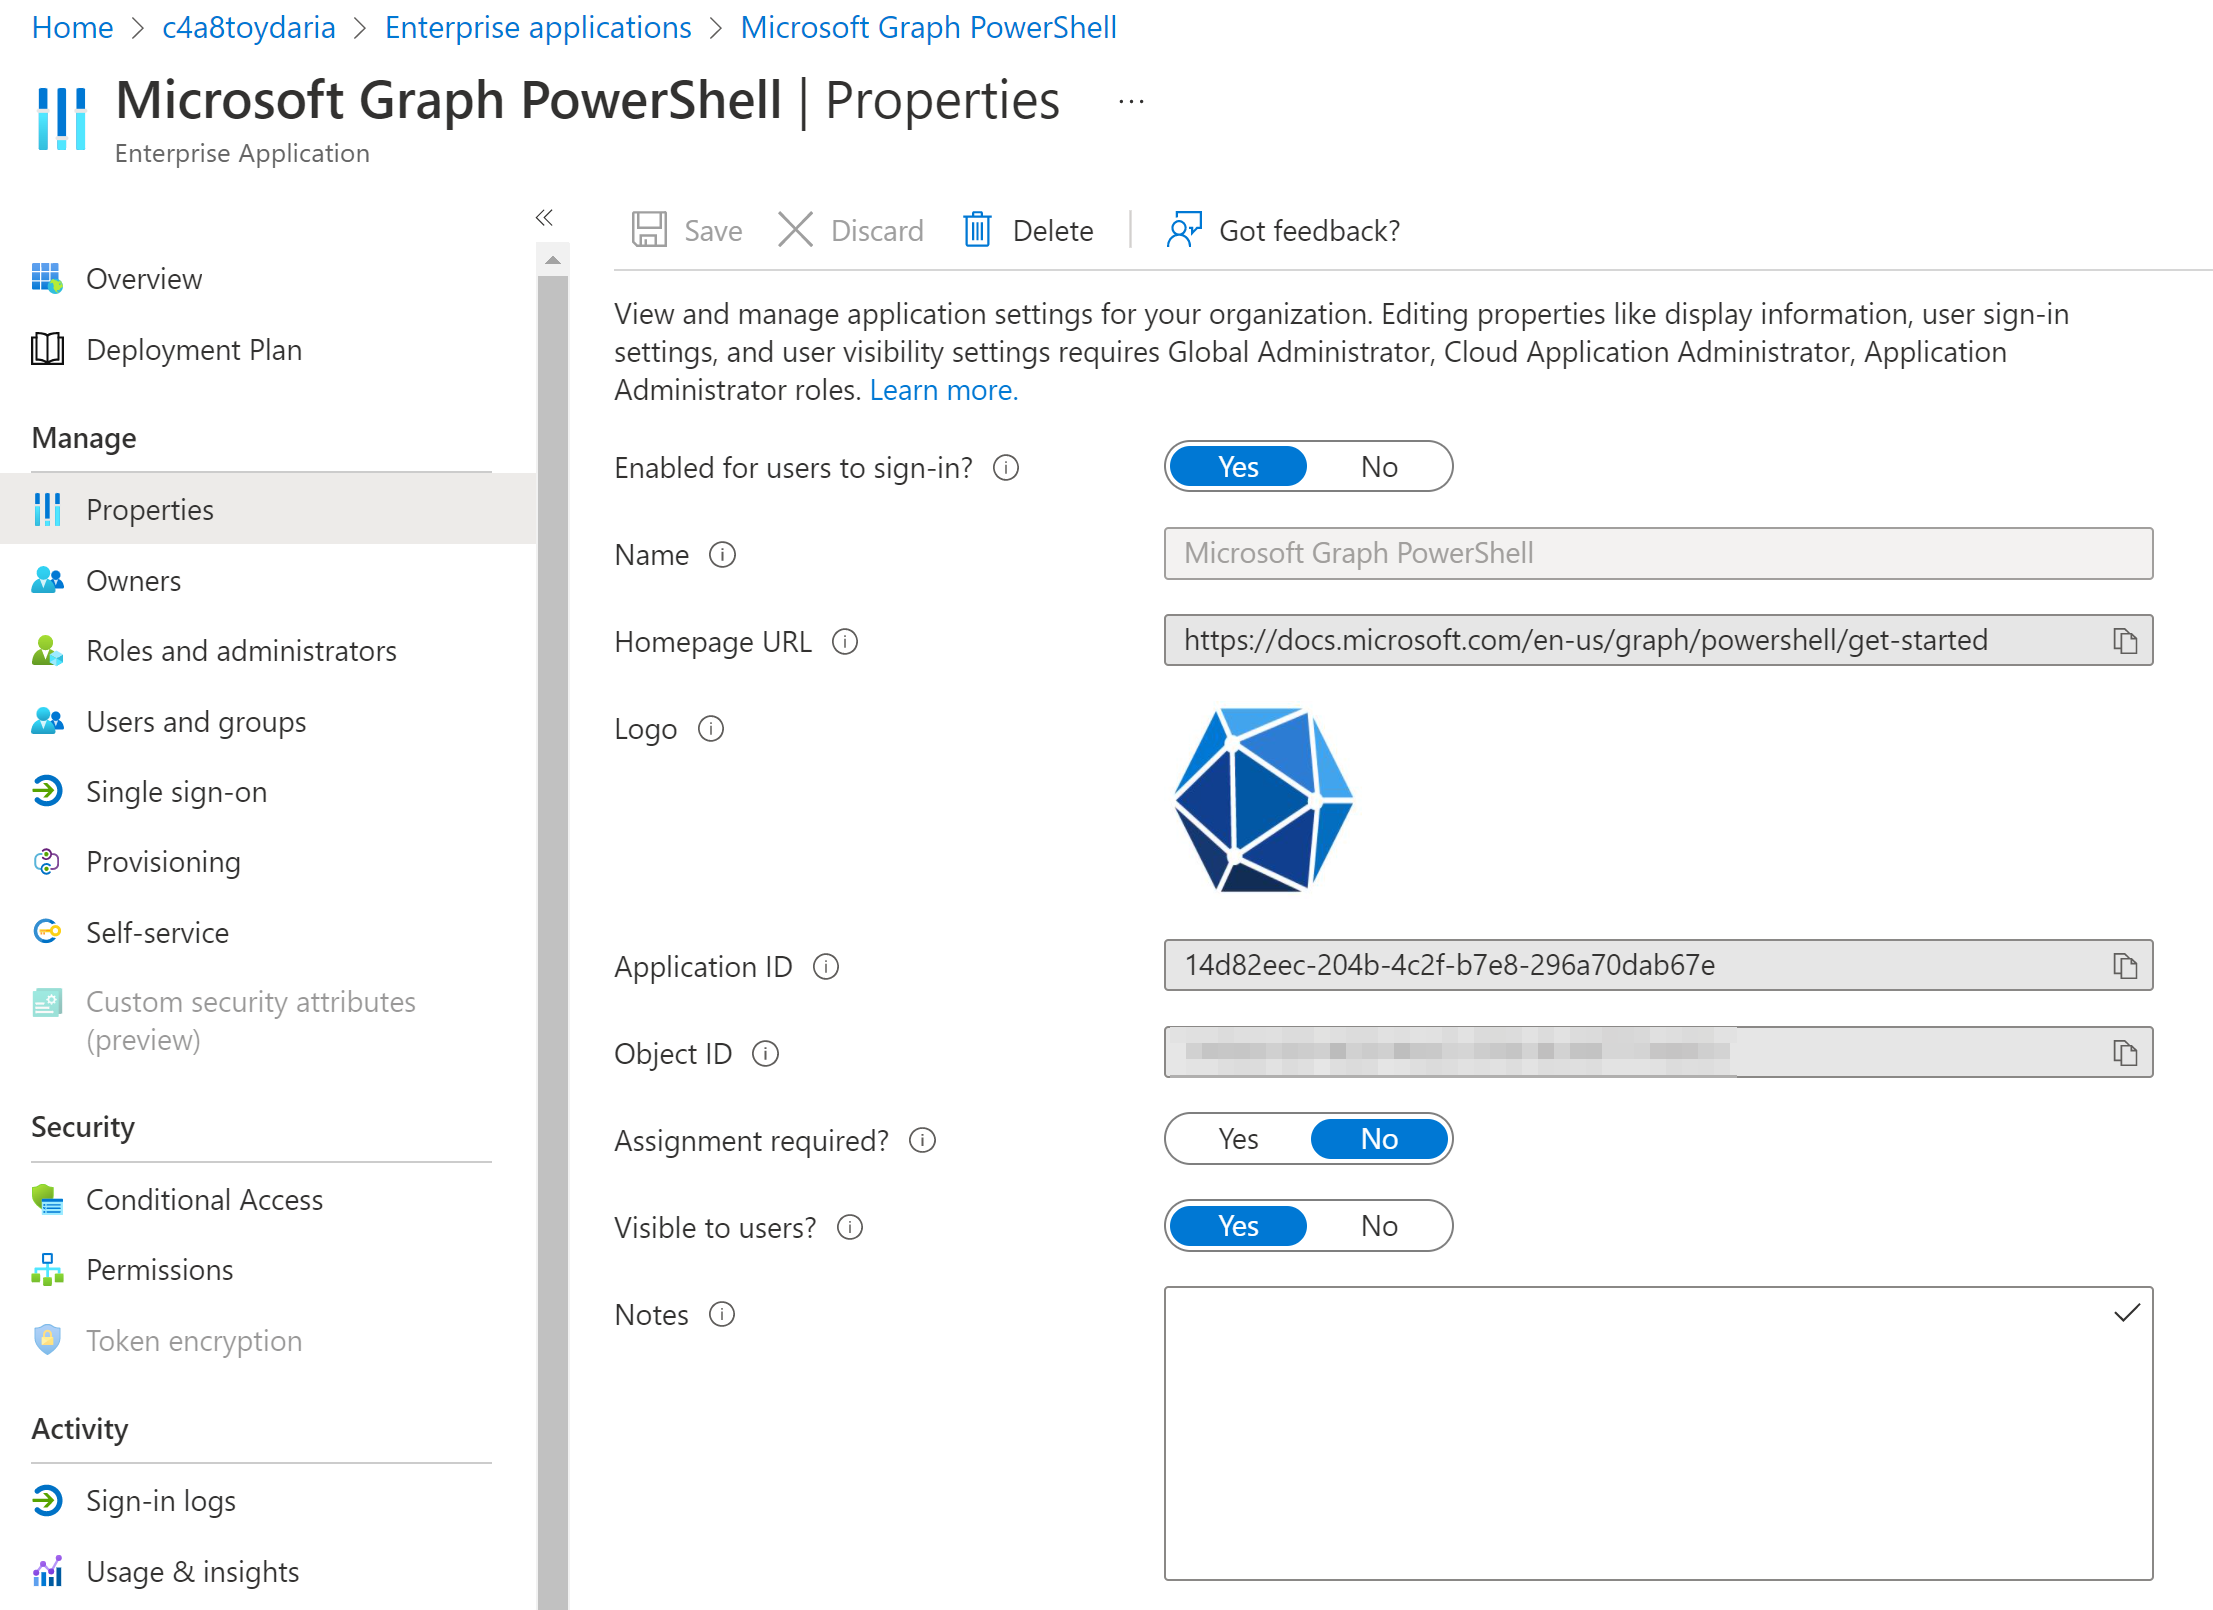Click the Application ID copy icon
The width and height of the screenshot is (2213, 1610).
click(x=2125, y=966)
